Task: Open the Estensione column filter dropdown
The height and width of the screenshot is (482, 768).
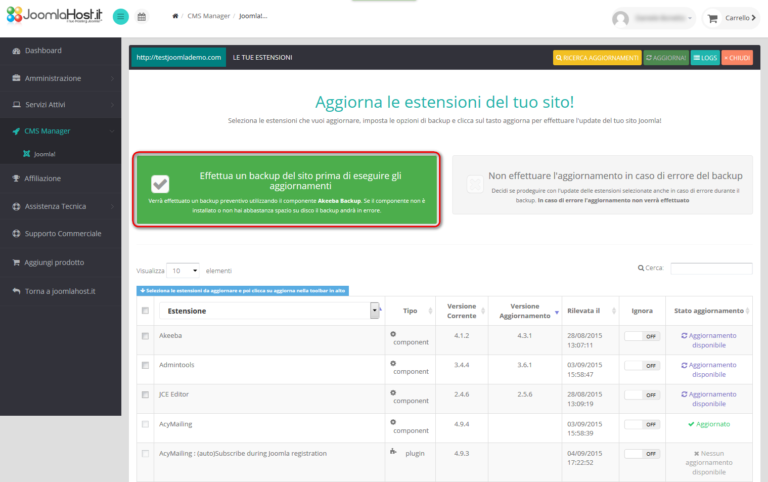Action: coord(374,311)
